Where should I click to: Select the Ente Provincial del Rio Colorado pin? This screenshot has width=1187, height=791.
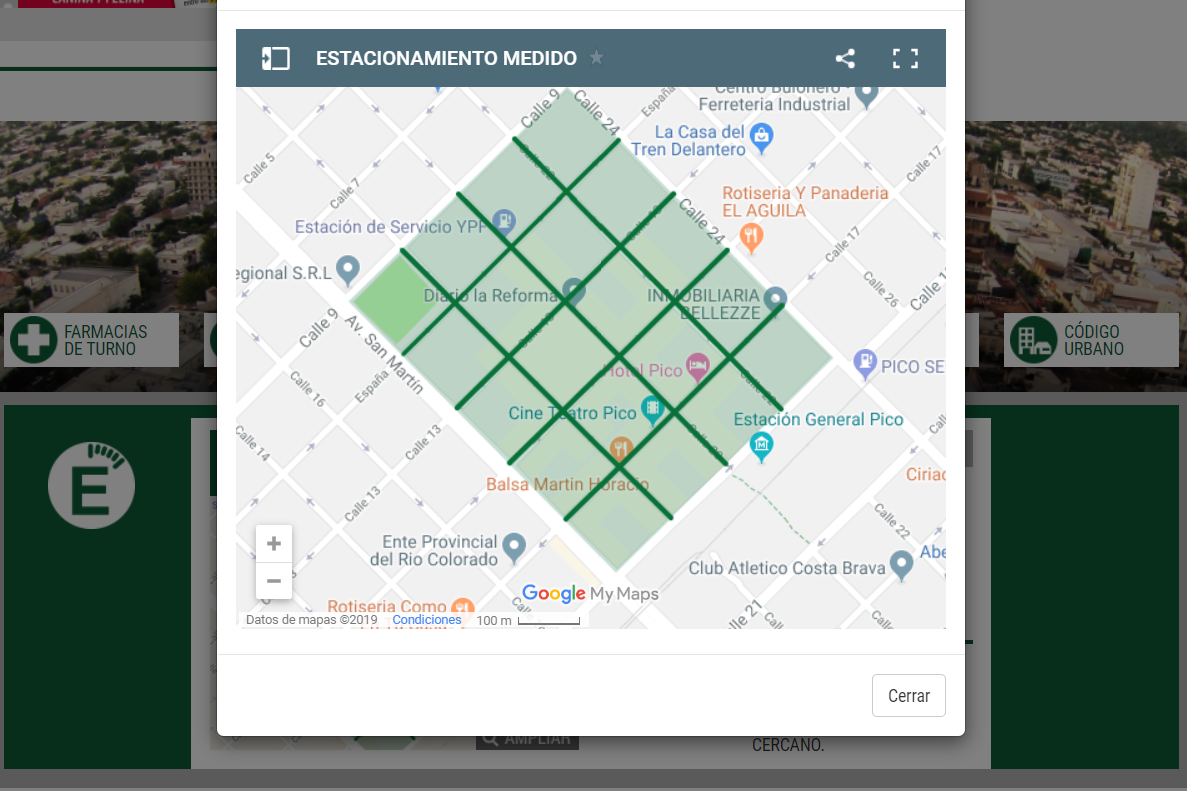click(x=514, y=548)
